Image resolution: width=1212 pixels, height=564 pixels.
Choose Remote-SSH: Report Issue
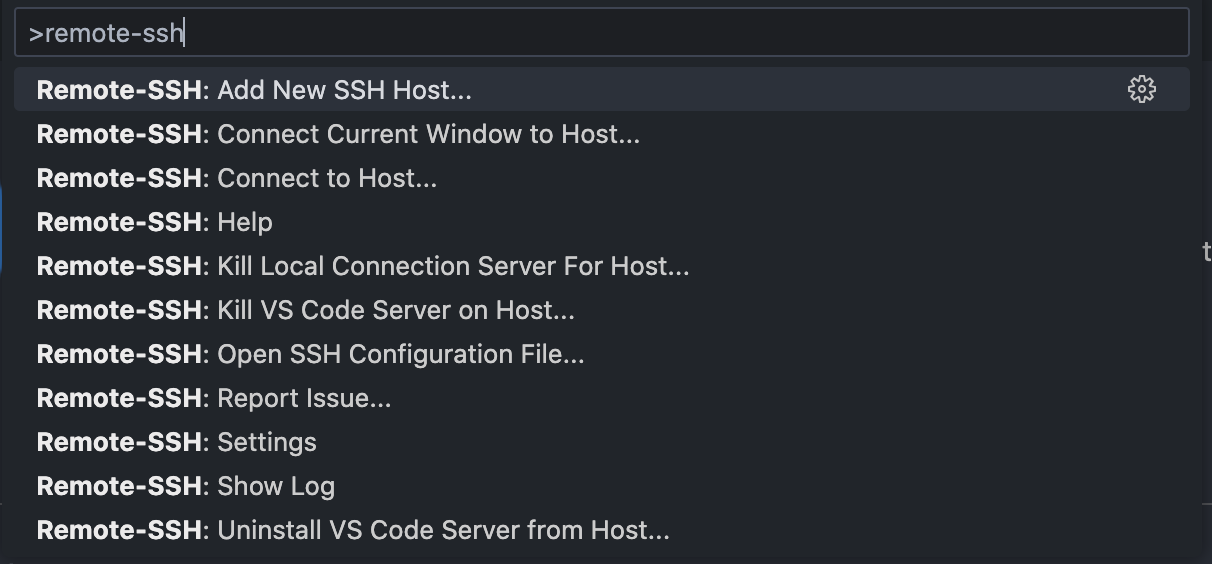(x=601, y=398)
